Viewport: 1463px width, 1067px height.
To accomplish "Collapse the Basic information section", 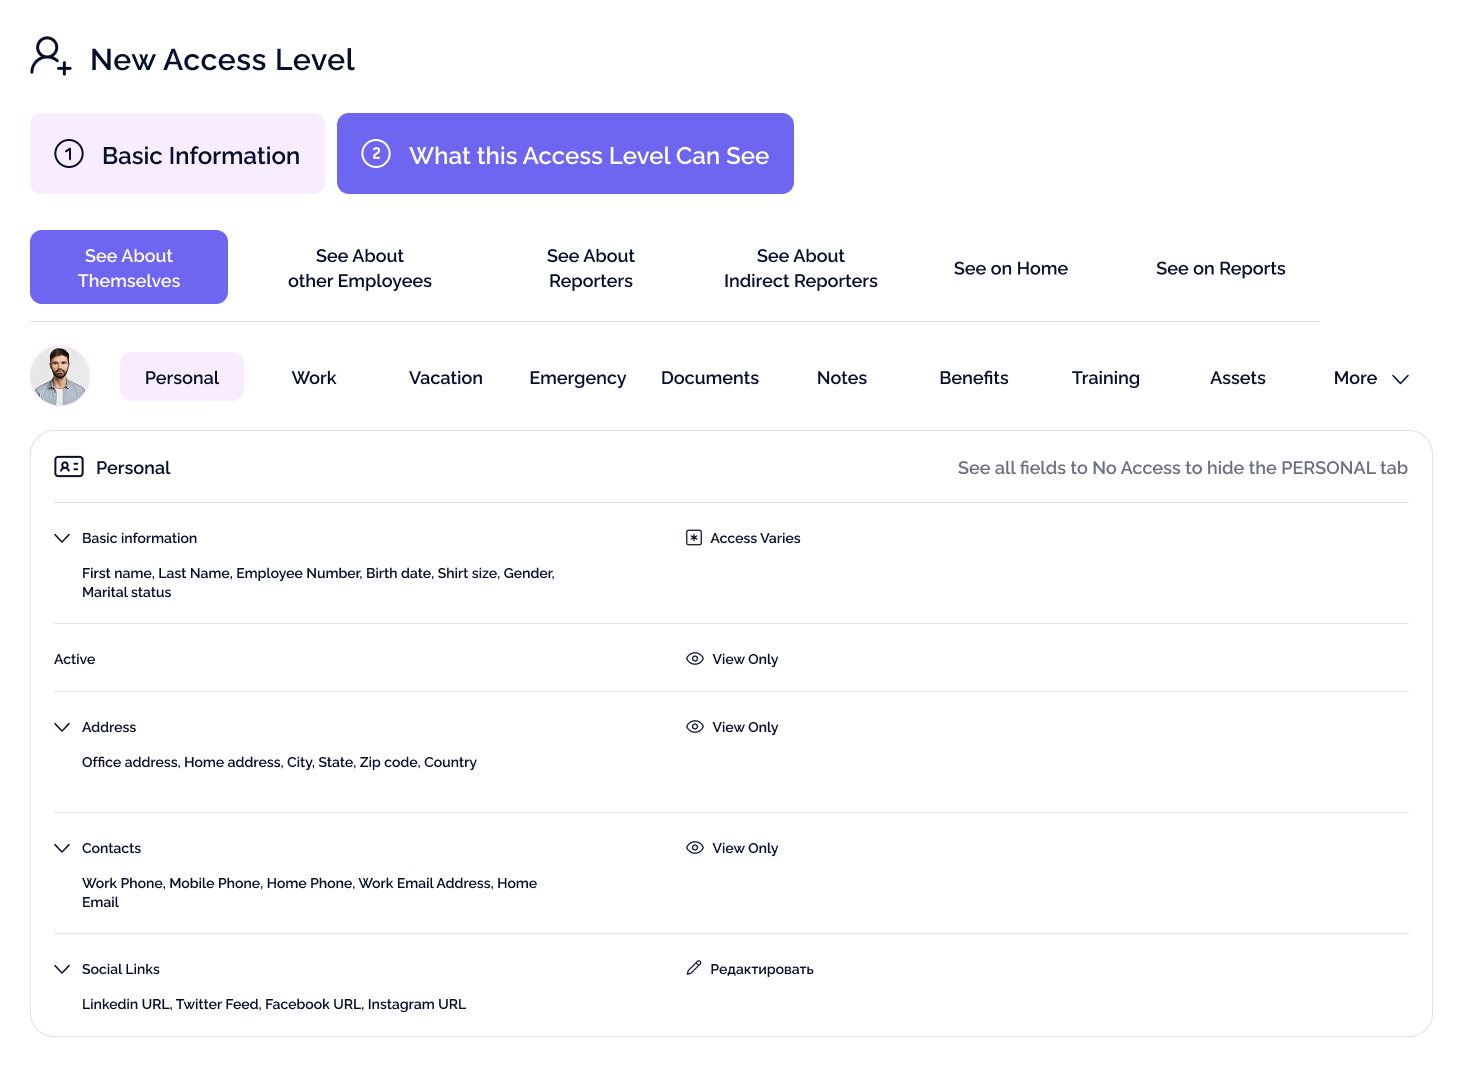I will [62, 538].
